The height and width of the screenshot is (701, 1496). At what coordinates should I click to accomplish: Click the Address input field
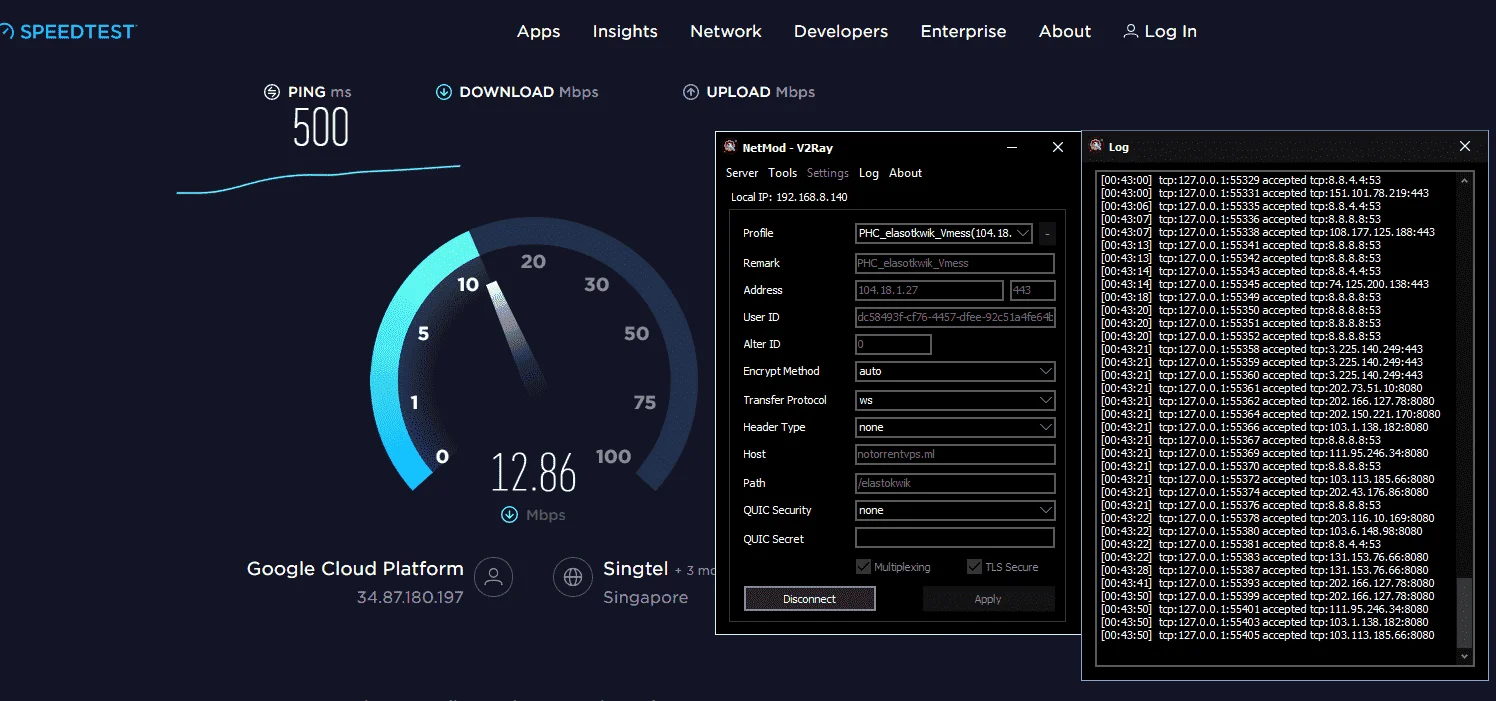(x=929, y=290)
